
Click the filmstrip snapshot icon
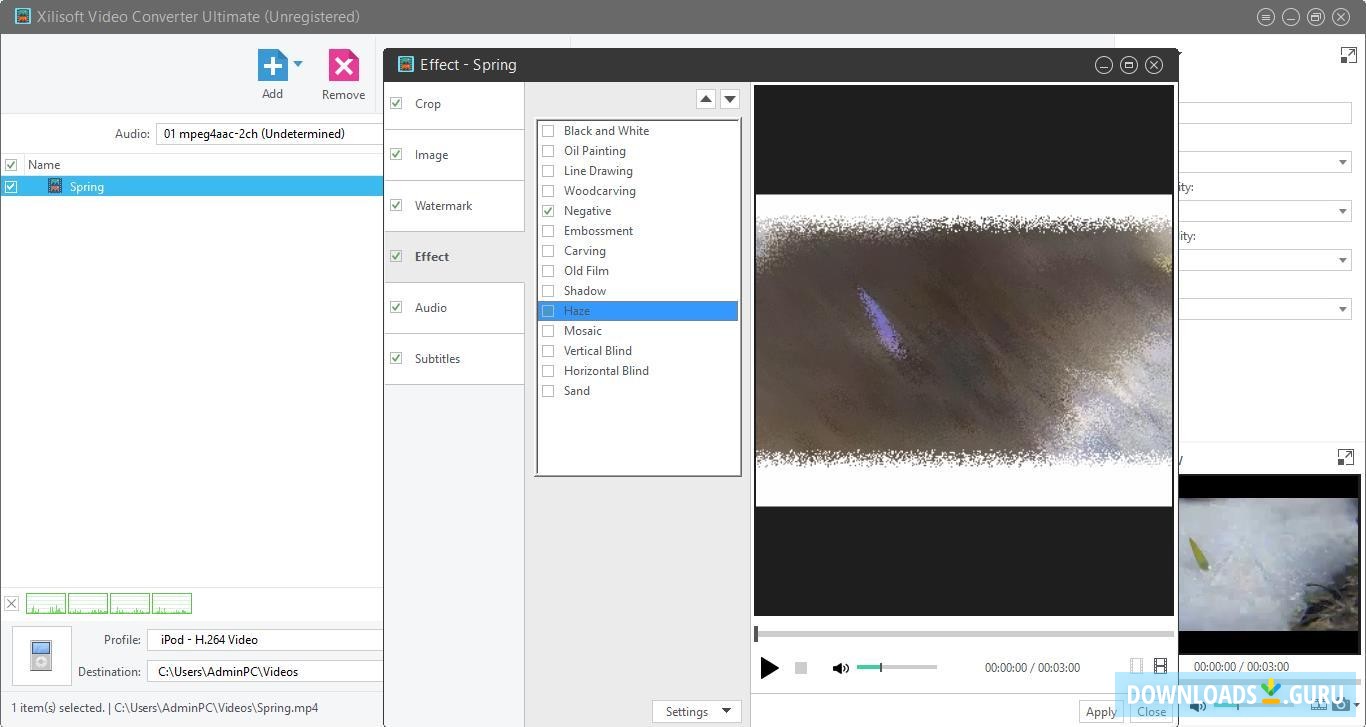click(x=1160, y=666)
